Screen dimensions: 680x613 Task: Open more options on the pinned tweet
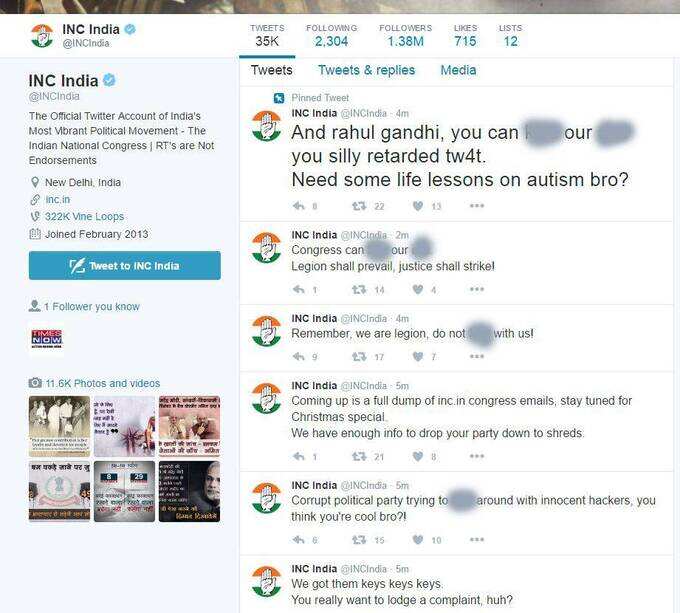point(477,205)
